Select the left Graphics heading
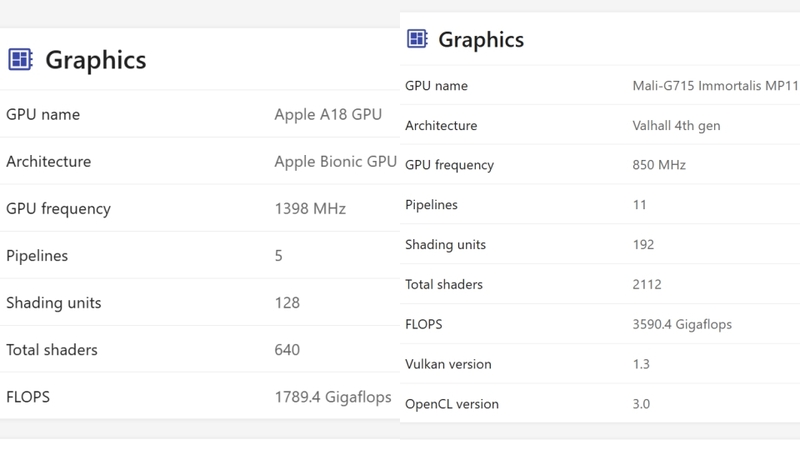Image resolution: width=800 pixels, height=450 pixels. coord(95,60)
